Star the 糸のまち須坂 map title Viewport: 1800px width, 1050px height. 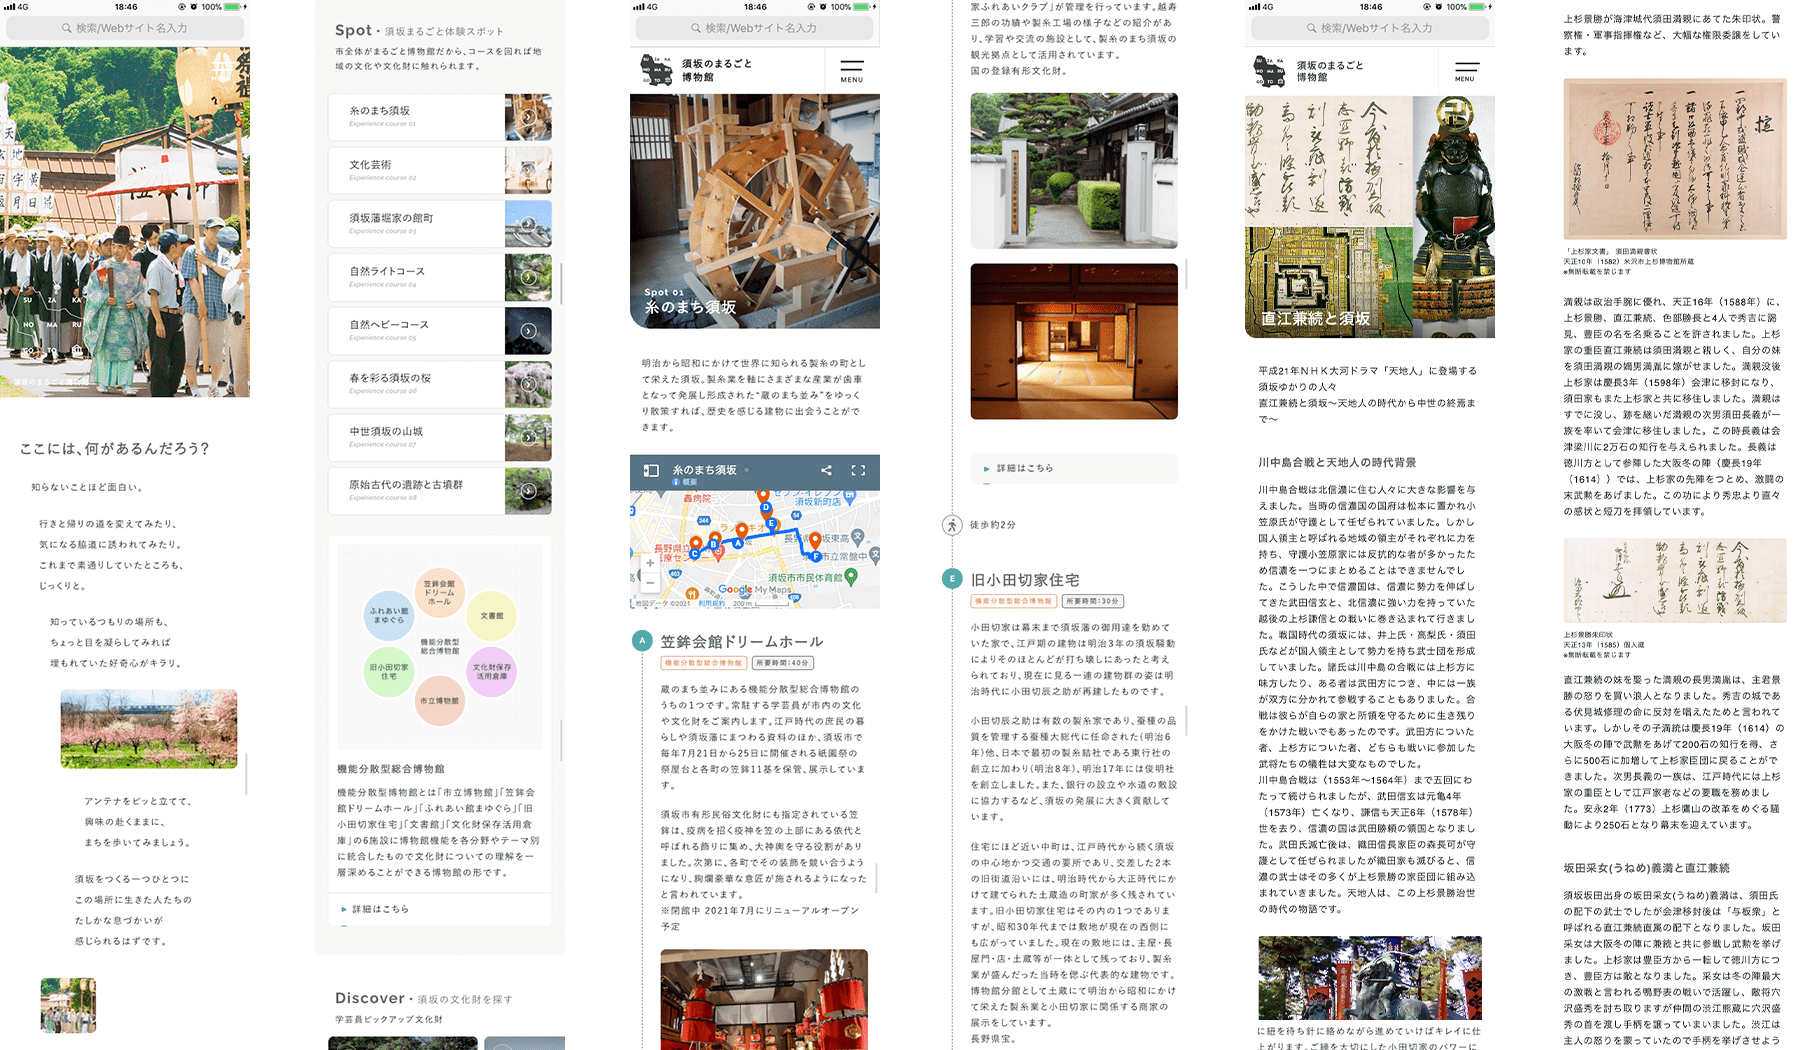pyautogui.click(x=747, y=470)
